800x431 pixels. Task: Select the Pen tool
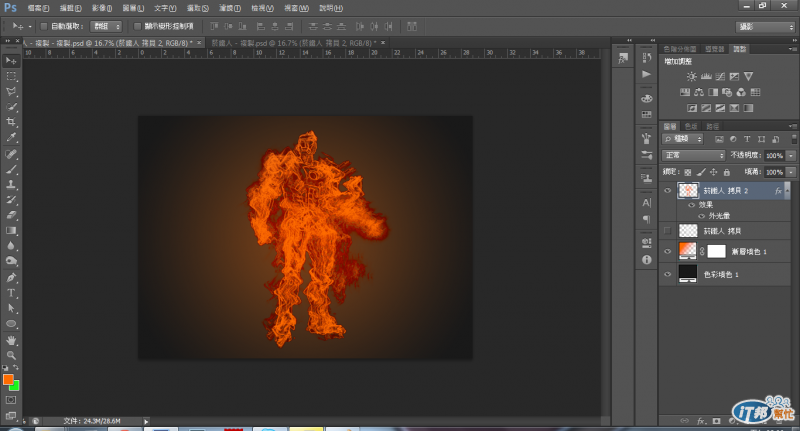11,277
